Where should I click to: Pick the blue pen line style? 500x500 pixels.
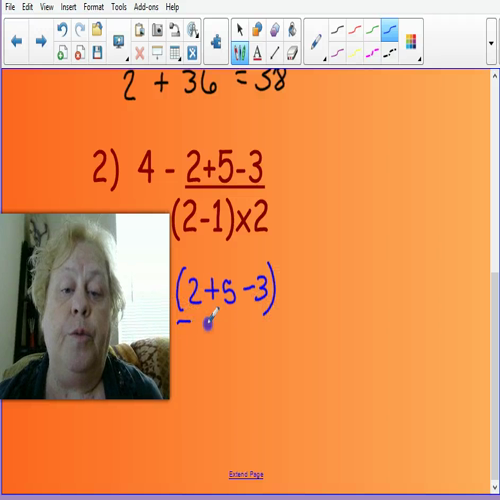[x=390, y=30]
